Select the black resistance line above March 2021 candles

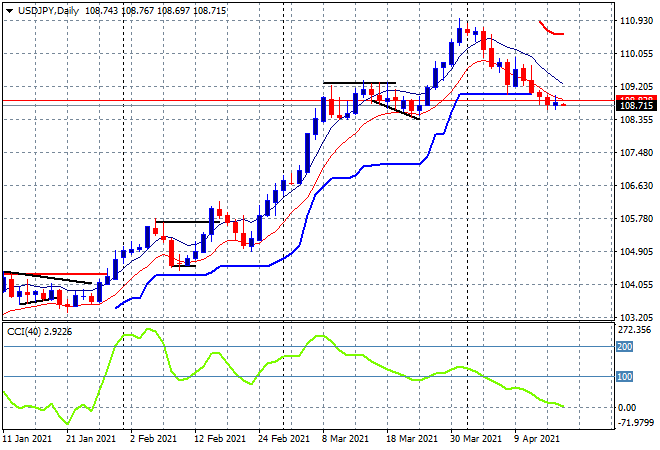359,83
